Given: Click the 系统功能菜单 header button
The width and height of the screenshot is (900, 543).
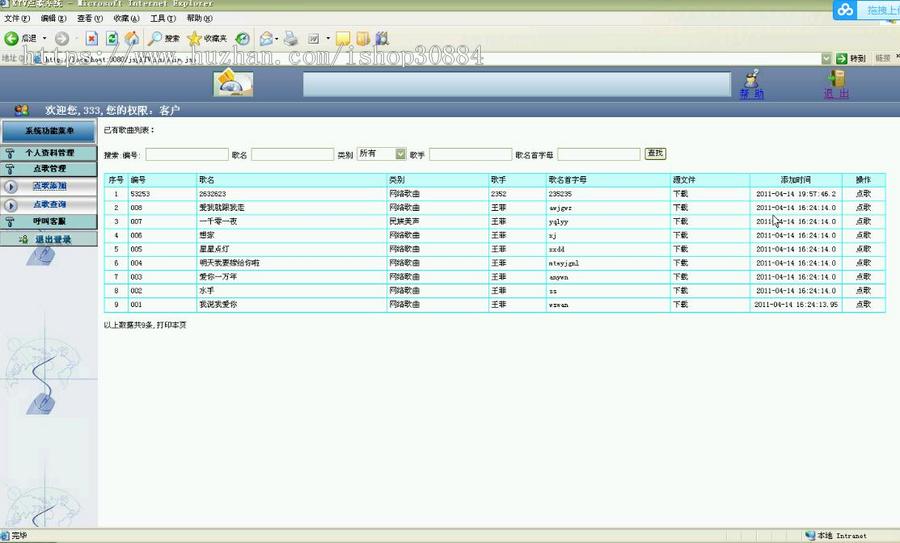Looking at the screenshot, I should (x=49, y=131).
